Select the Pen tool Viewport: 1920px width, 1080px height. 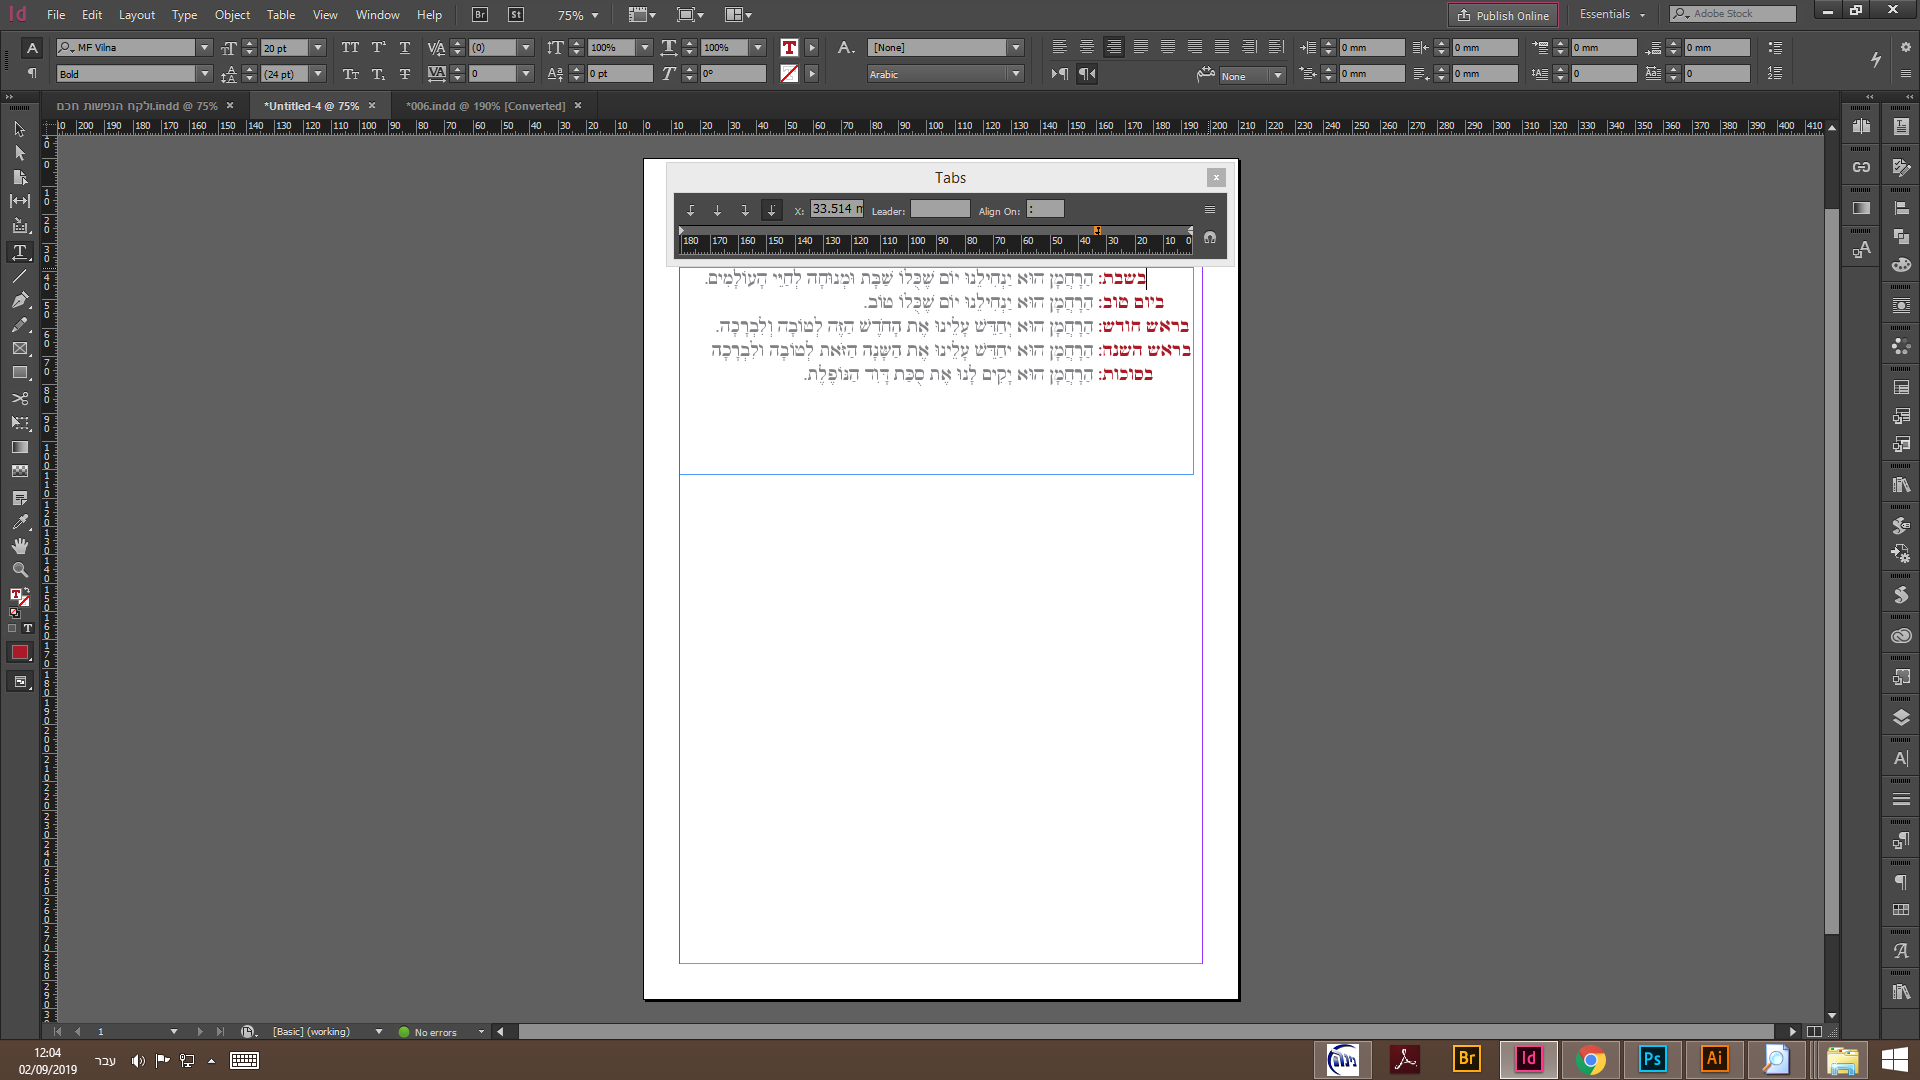[19, 300]
